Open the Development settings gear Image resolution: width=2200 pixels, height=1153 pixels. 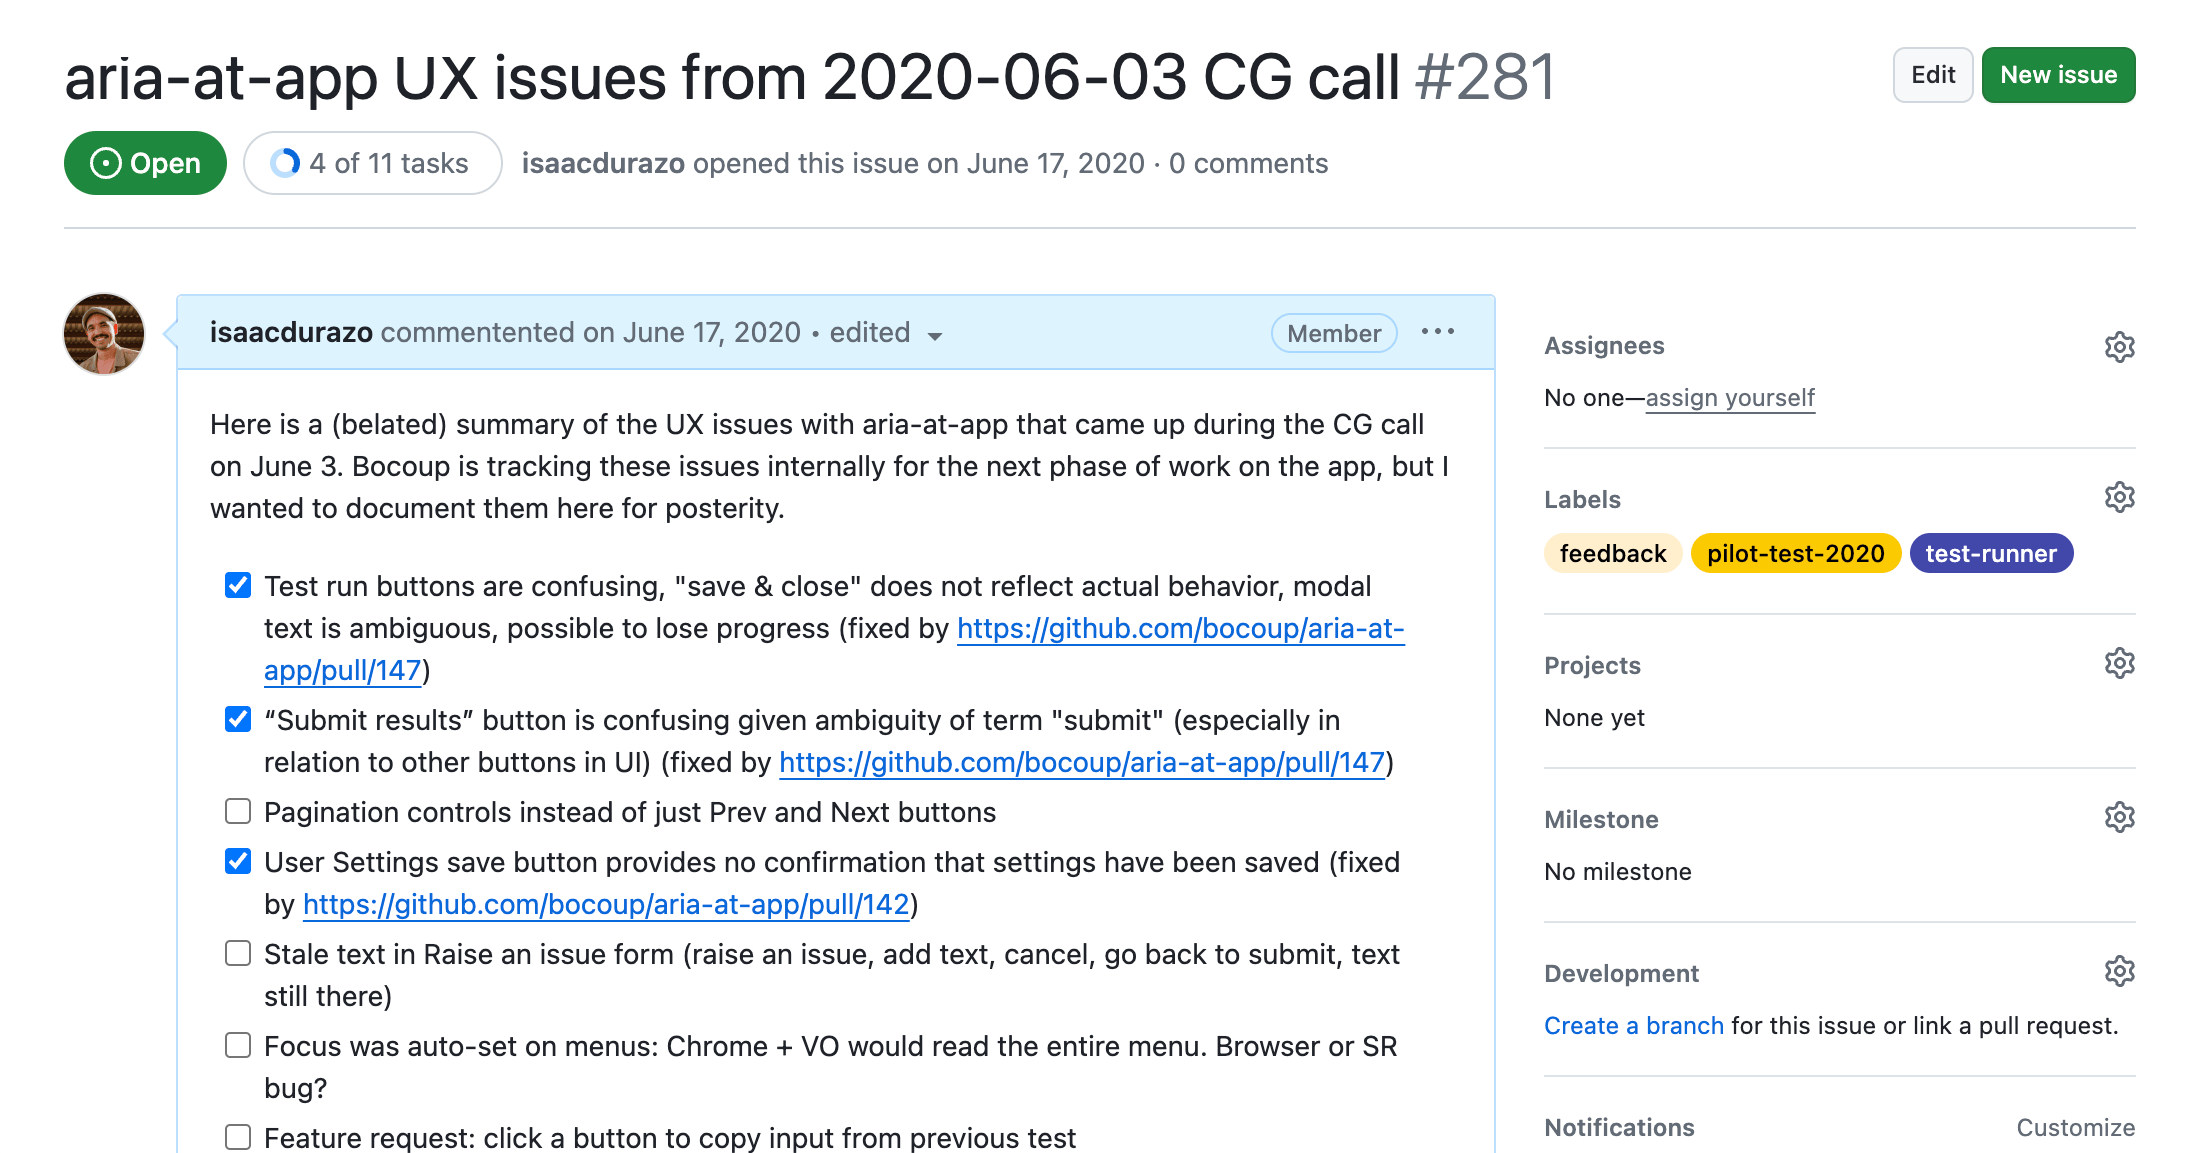tap(2120, 970)
